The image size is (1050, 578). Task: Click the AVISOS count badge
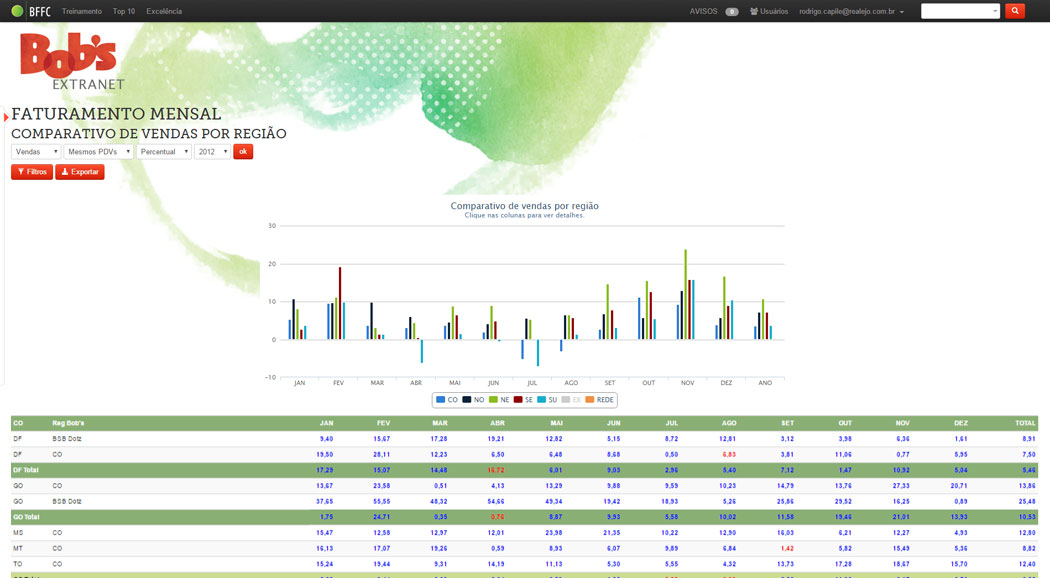732,11
